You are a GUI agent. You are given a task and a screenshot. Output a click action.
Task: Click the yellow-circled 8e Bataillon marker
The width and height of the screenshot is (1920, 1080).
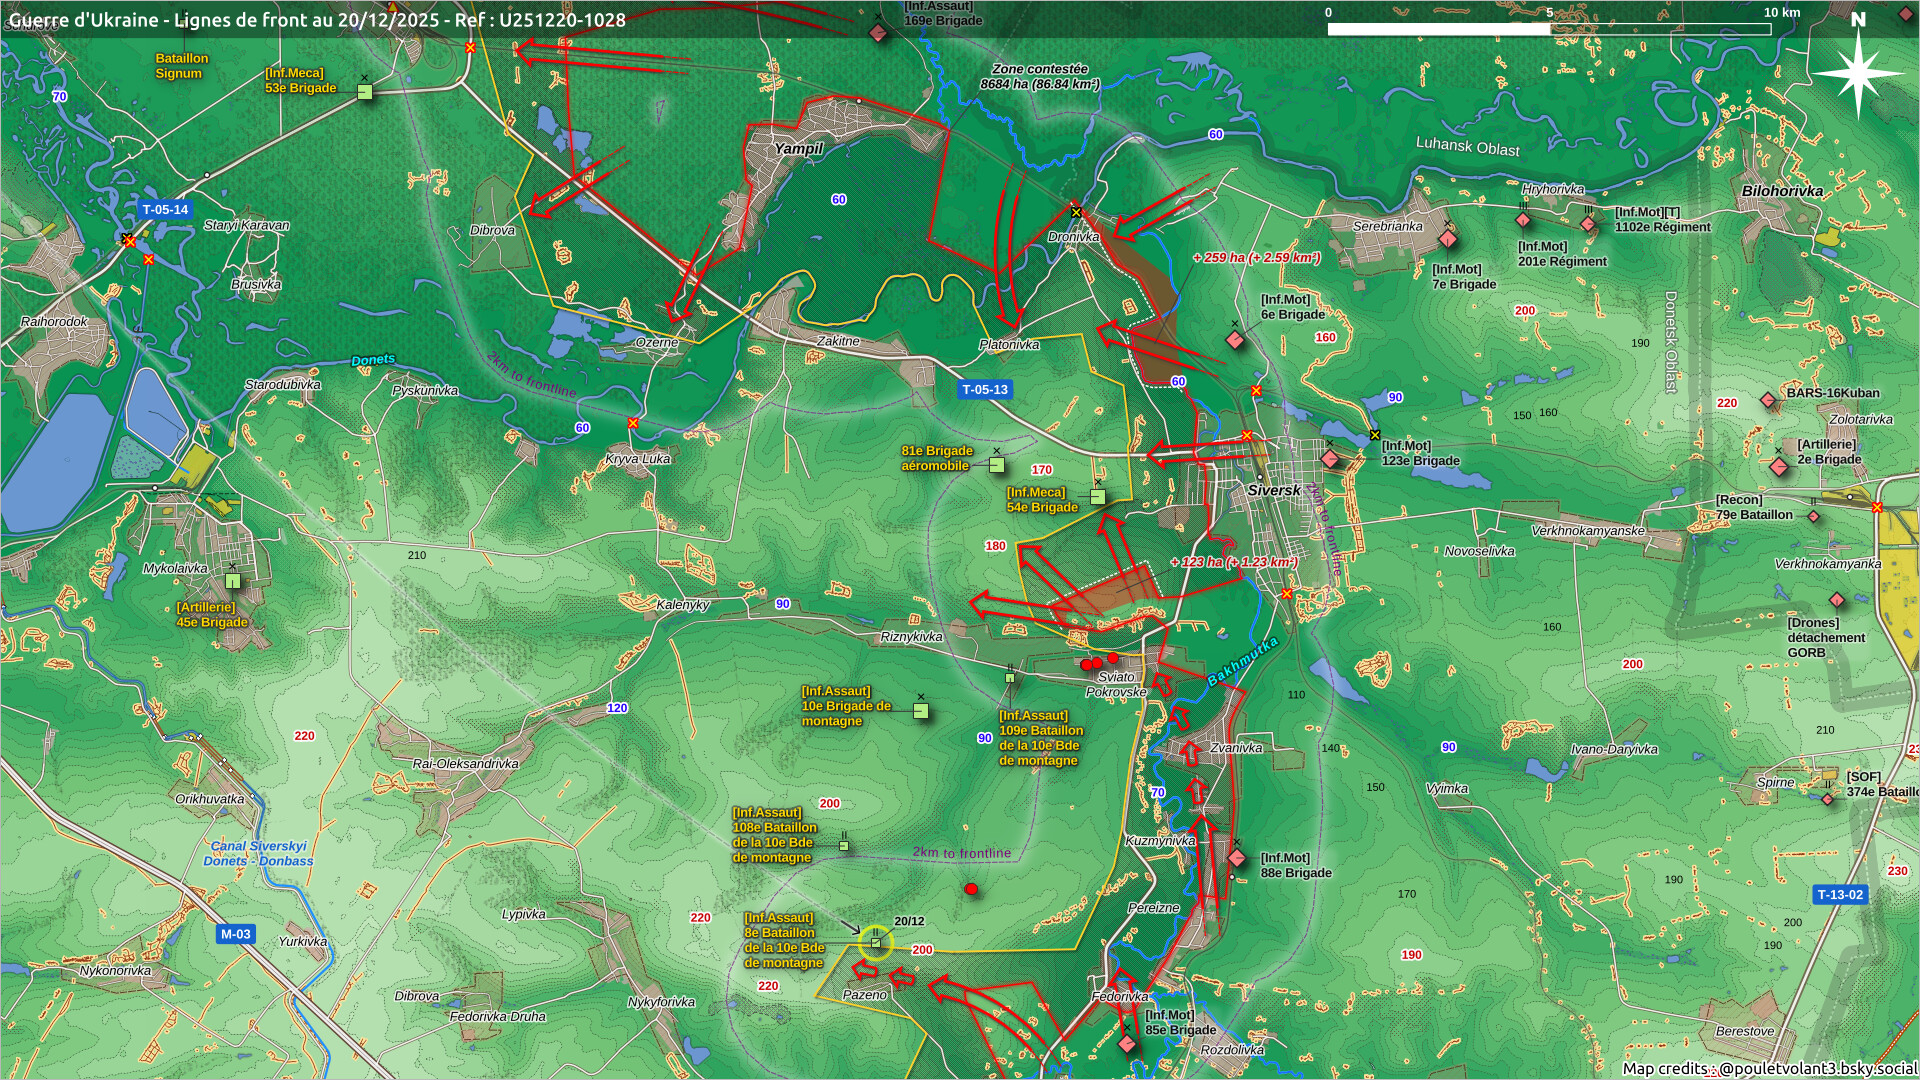[875, 942]
